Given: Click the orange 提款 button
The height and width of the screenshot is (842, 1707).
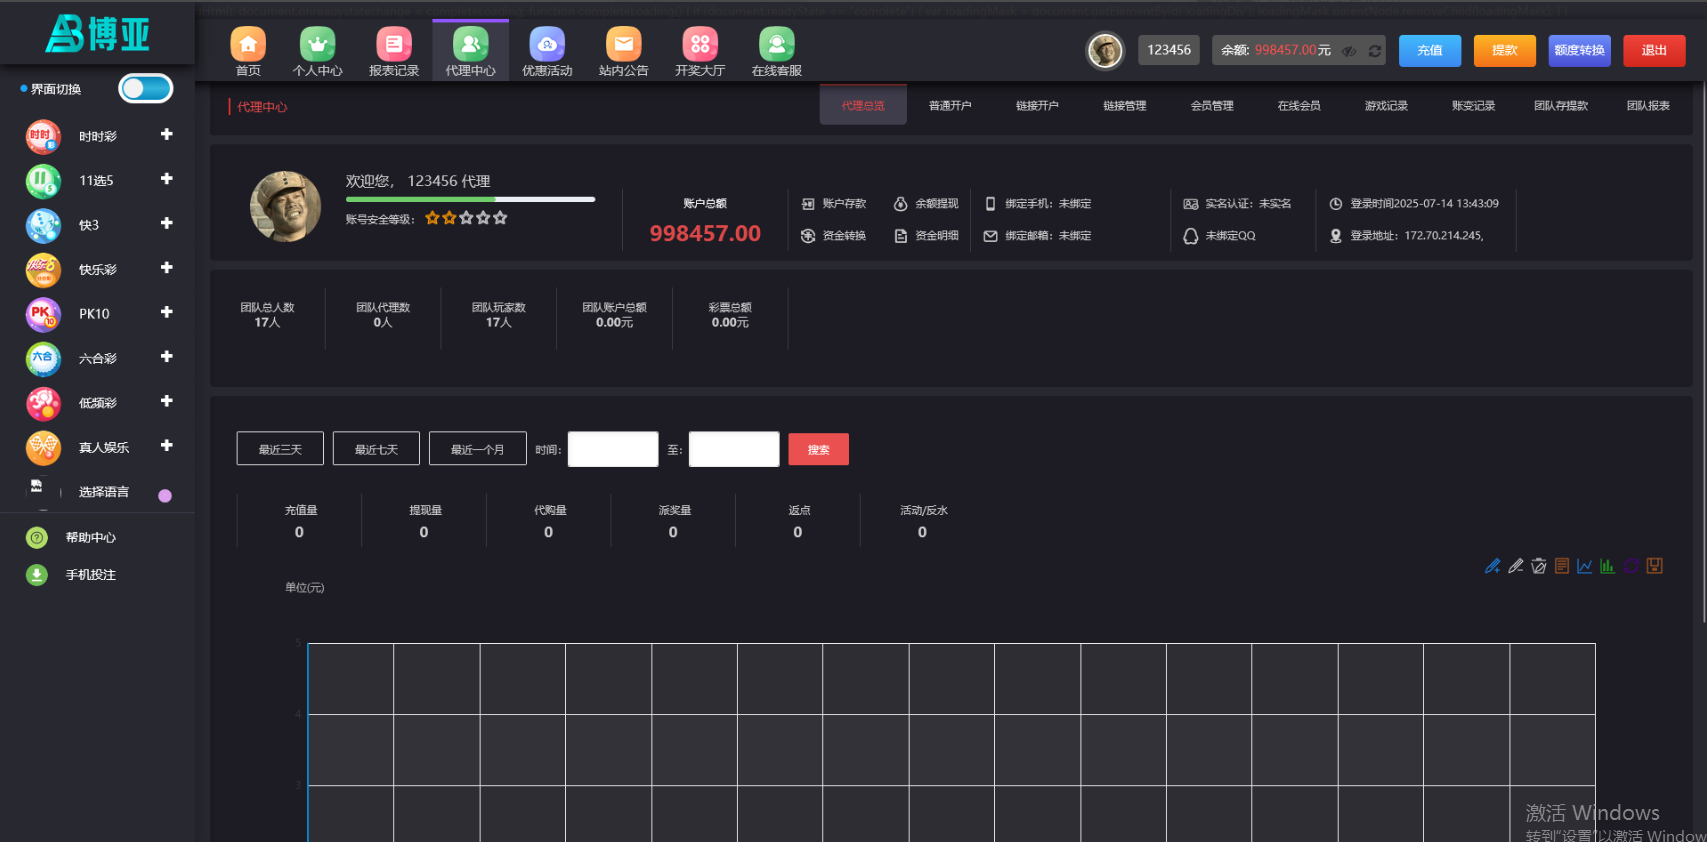Looking at the screenshot, I should tap(1505, 50).
